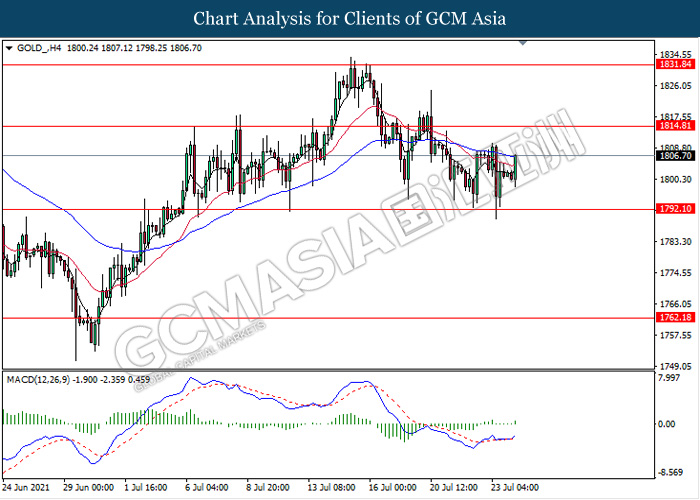Click the 13 Jul 08:00 time label
The height and width of the screenshot is (500, 700).
tap(331, 487)
